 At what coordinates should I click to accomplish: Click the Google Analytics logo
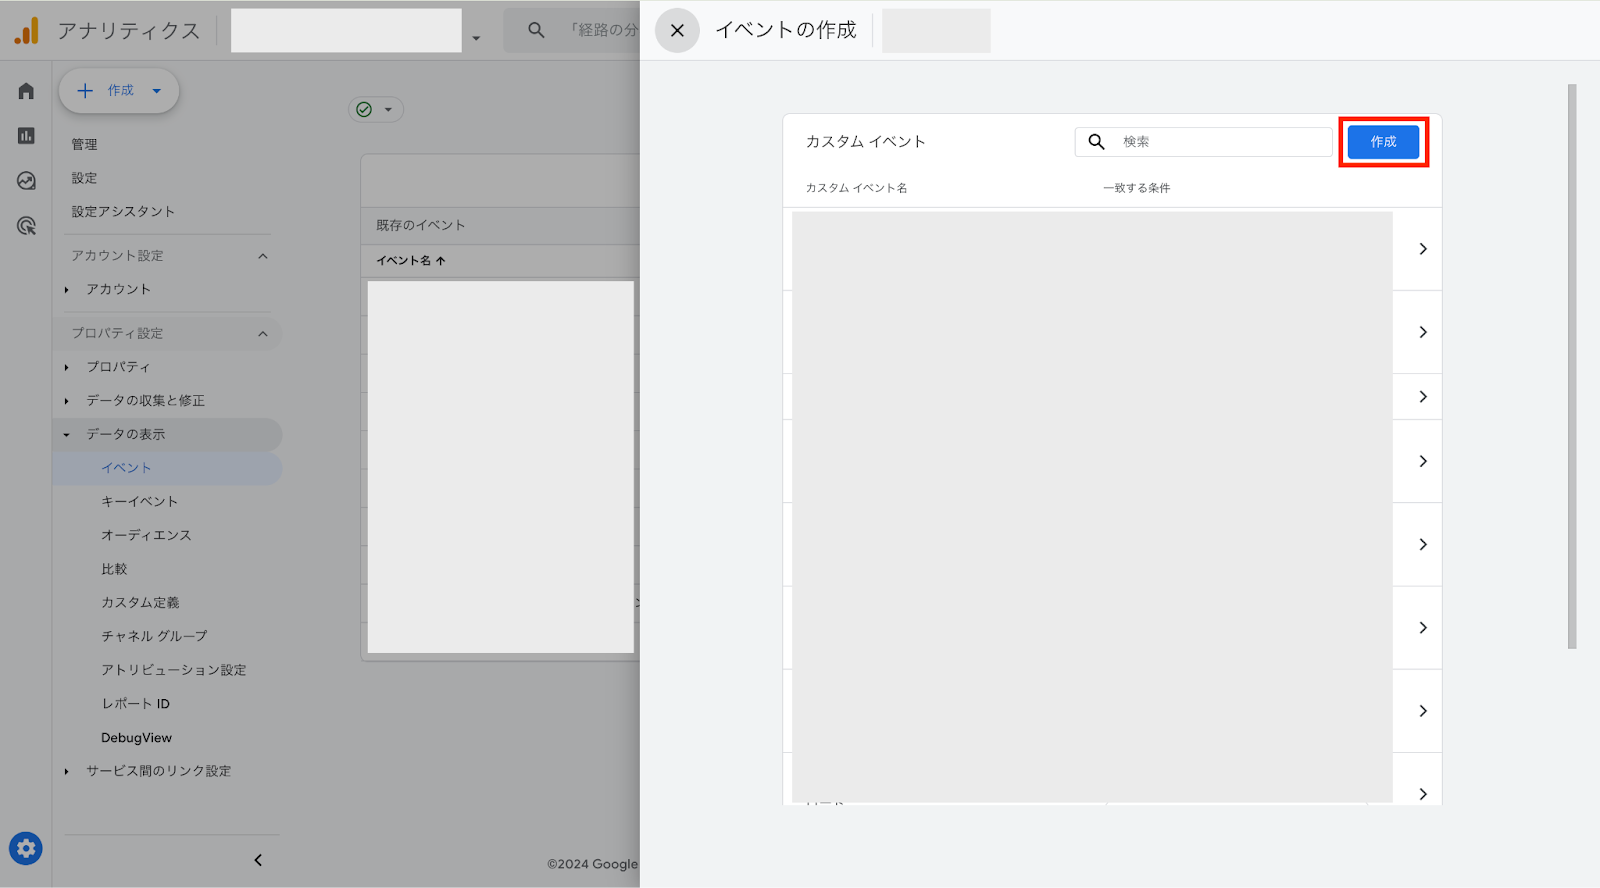pyautogui.click(x=27, y=31)
